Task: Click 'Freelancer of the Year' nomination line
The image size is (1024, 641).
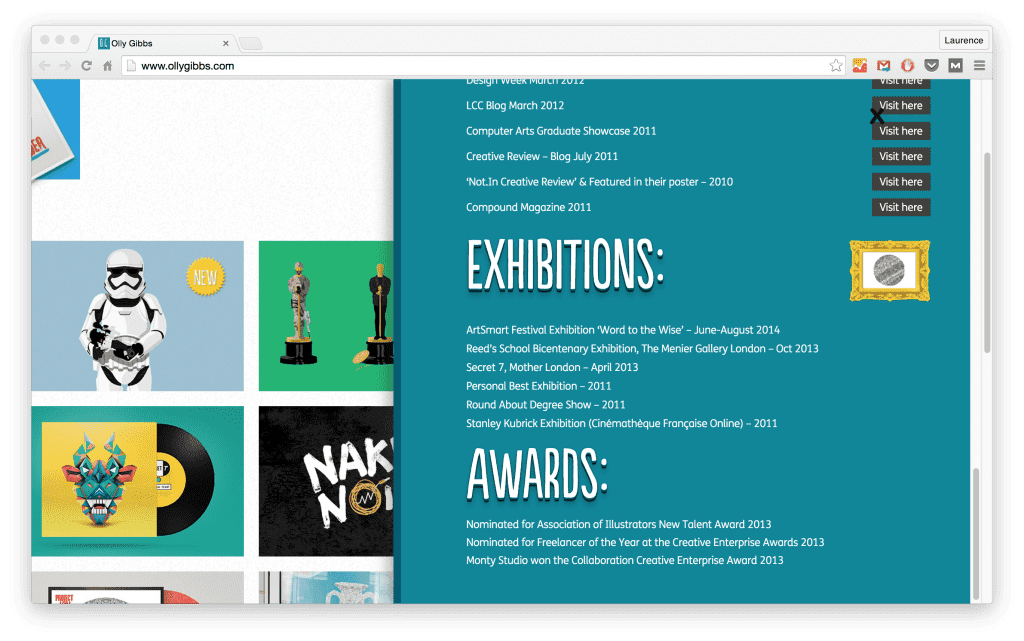Action: coord(645,542)
